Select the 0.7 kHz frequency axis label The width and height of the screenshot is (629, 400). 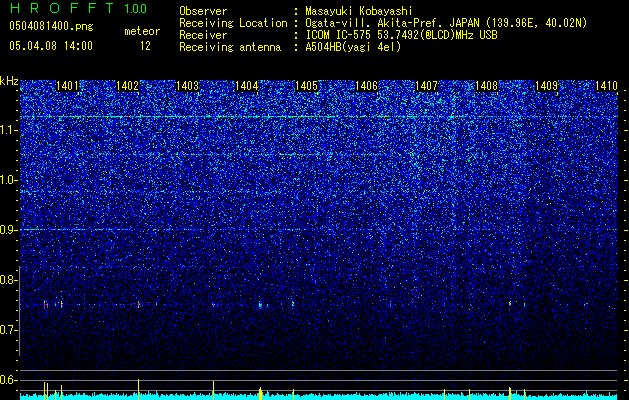(x=9, y=330)
